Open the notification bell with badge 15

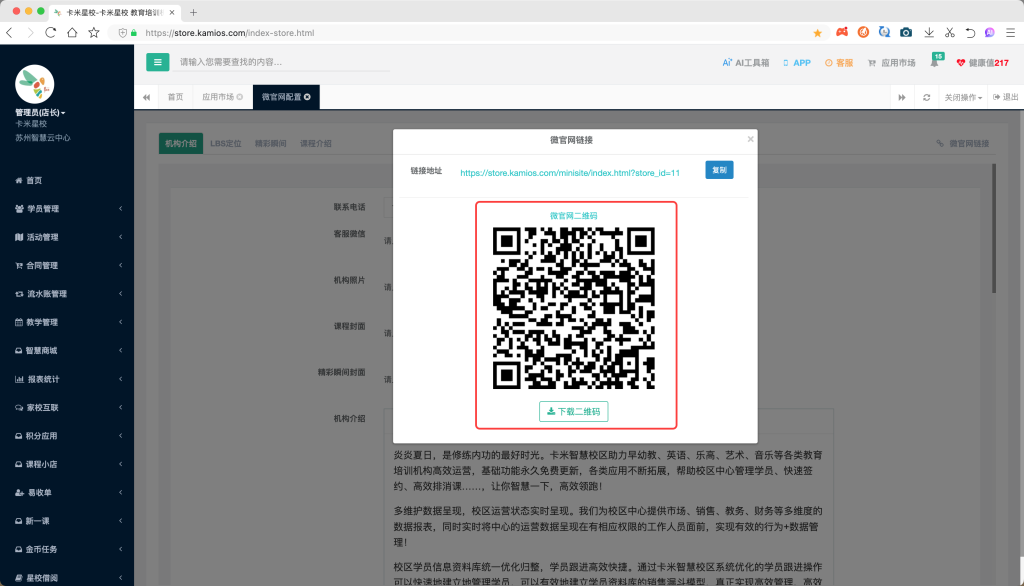934,63
